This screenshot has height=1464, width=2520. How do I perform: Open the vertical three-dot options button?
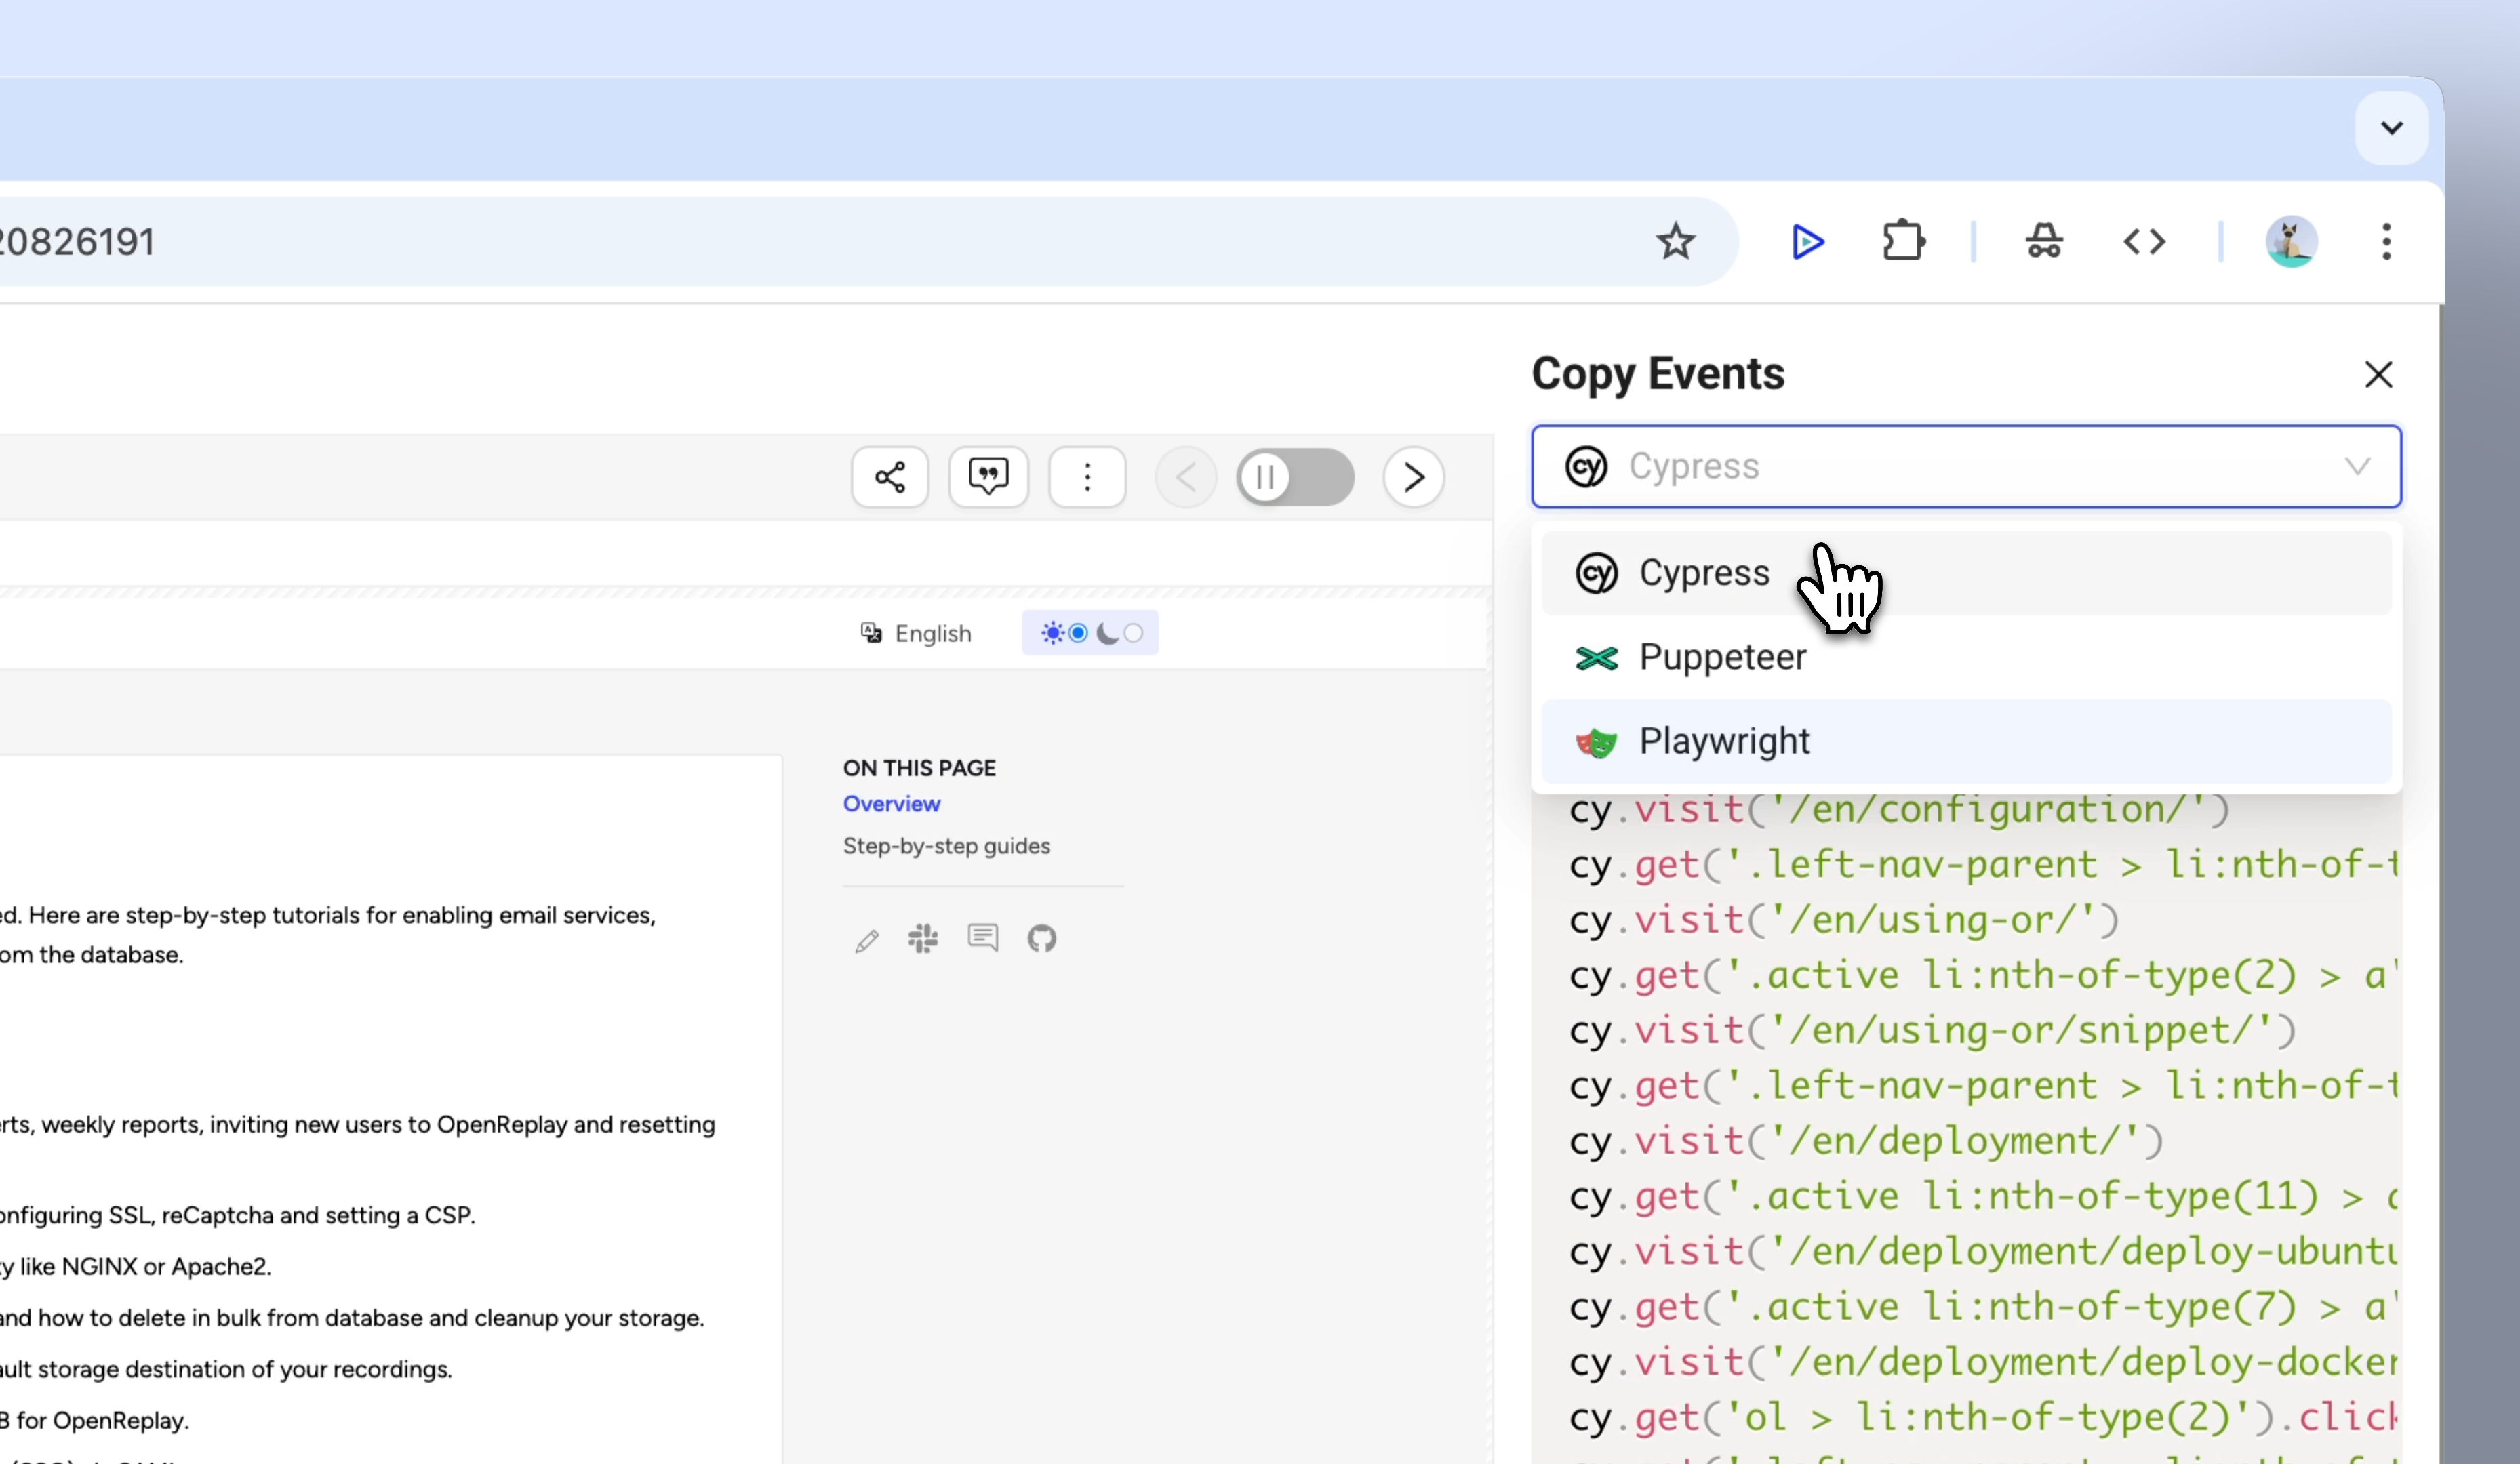[x=1087, y=477]
